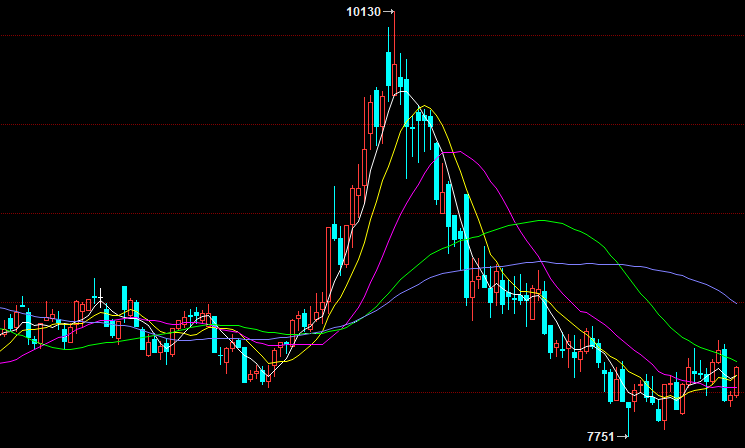Click the magenta line at the chart's left edge
The height and width of the screenshot is (448, 745).
(x=3, y=361)
